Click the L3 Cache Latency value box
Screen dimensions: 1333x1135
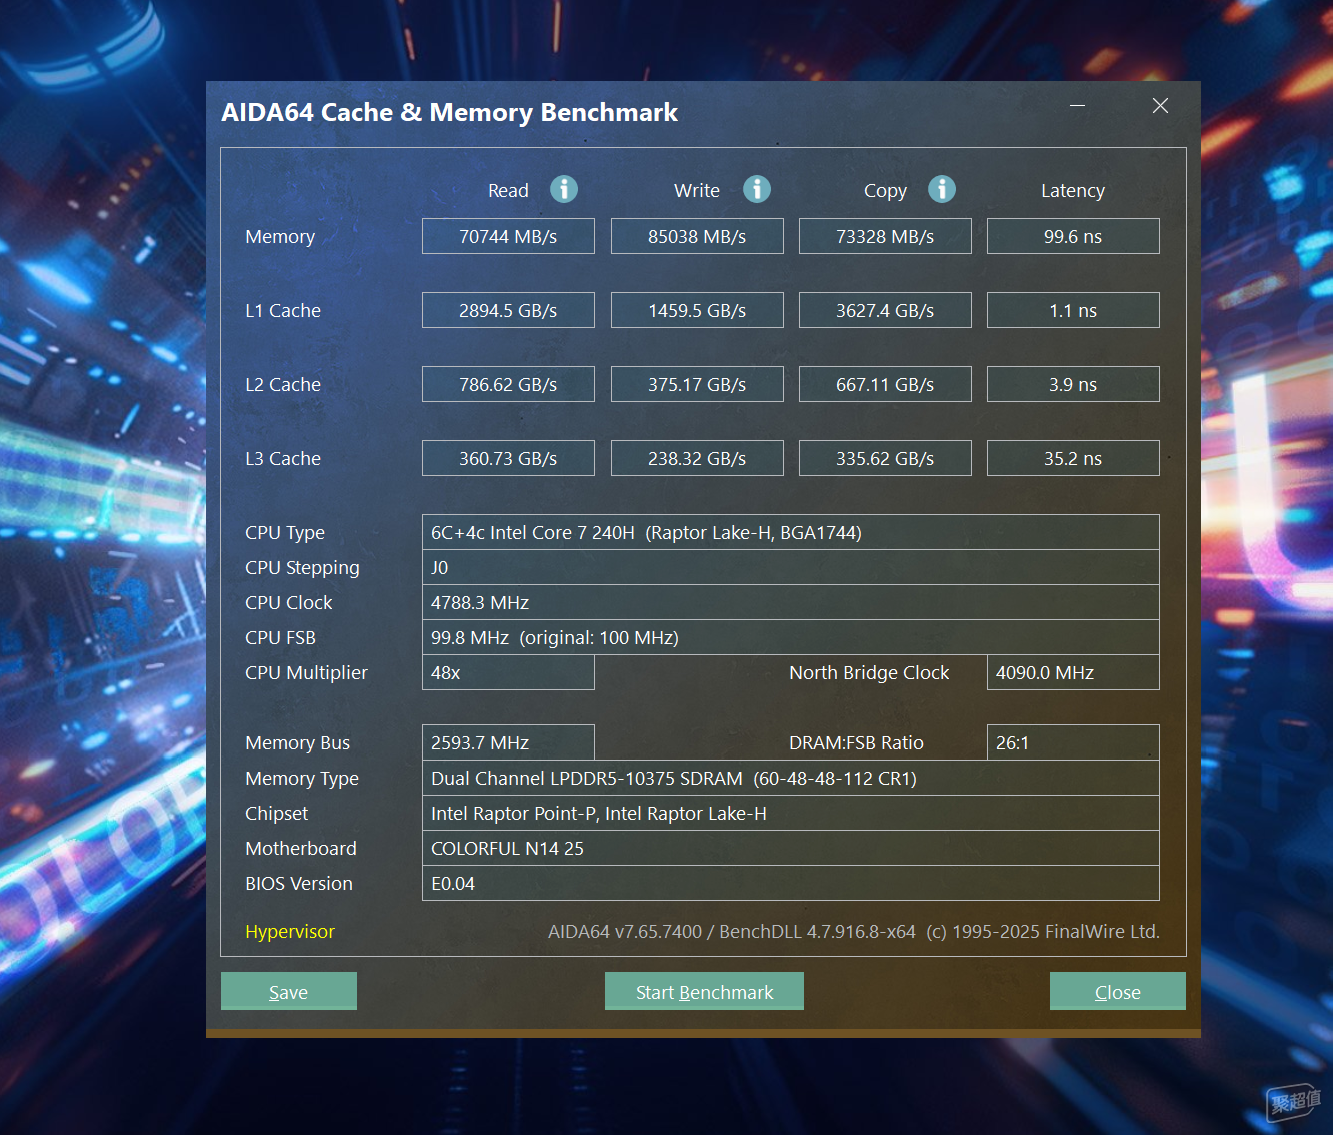point(1073,458)
